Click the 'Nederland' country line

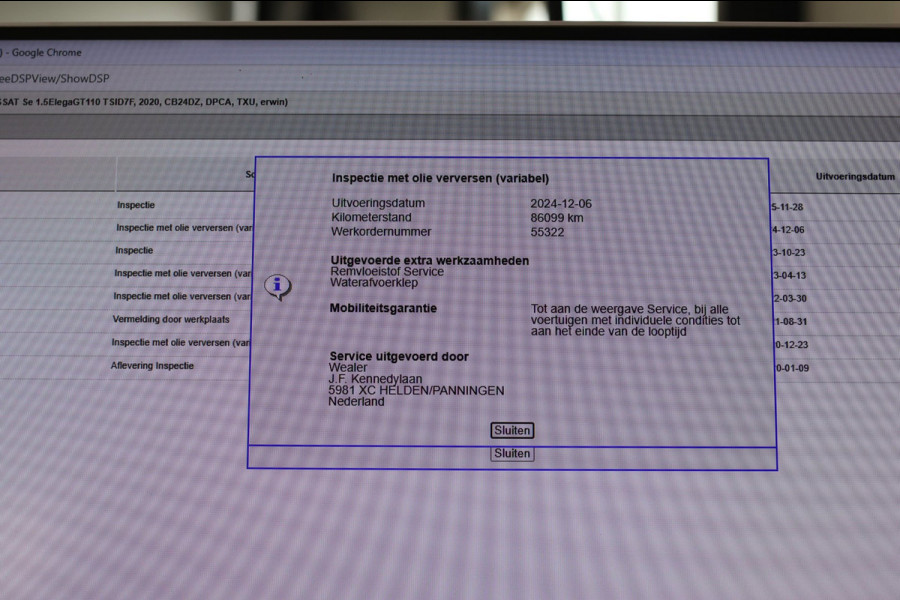tap(356, 402)
